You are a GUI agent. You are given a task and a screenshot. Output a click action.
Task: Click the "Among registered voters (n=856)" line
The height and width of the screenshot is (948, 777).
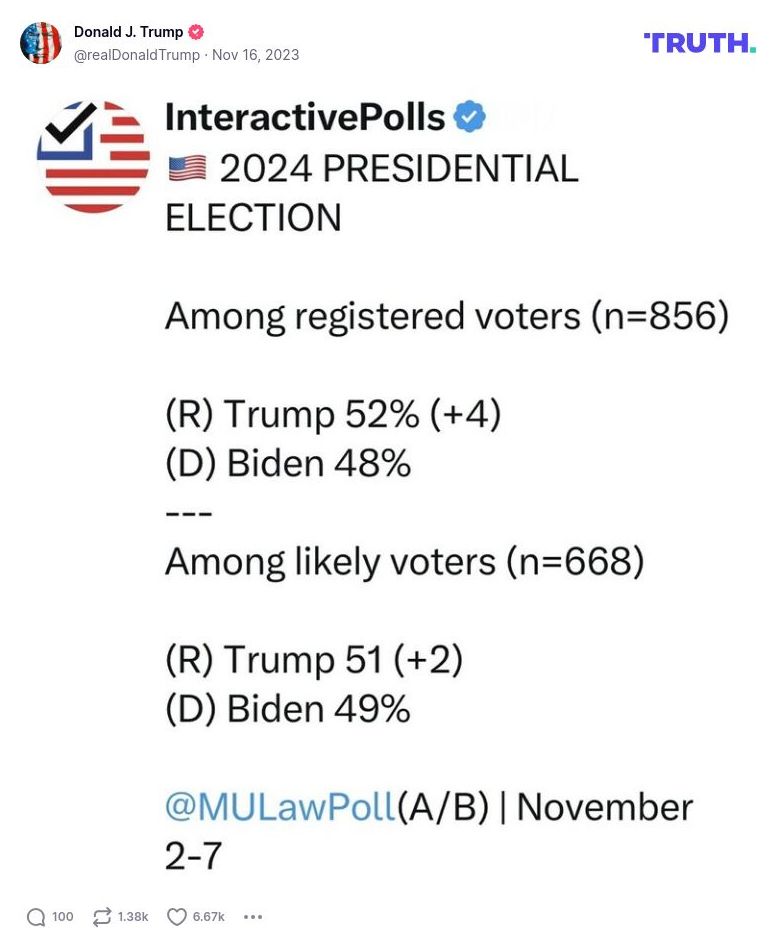[x=446, y=316]
